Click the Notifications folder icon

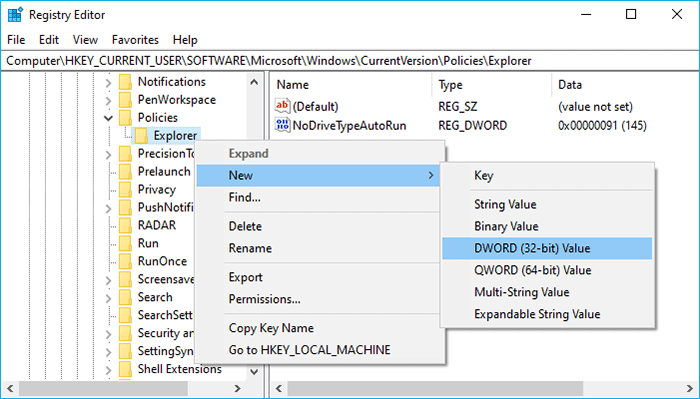[125, 82]
